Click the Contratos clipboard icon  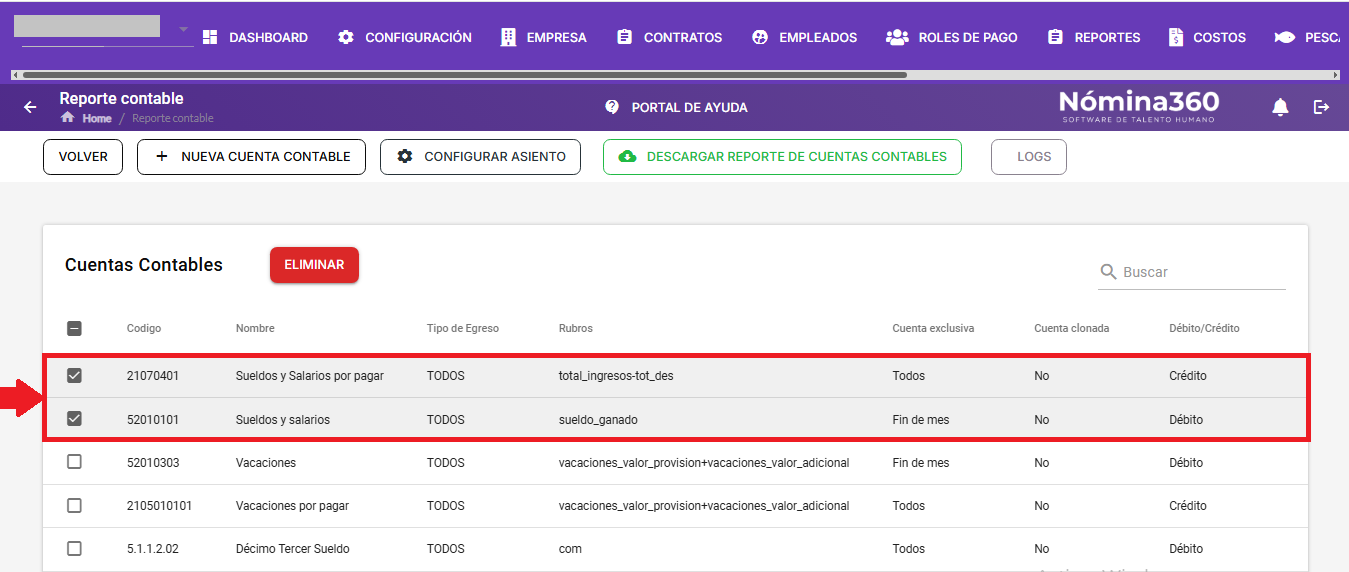pos(625,37)
